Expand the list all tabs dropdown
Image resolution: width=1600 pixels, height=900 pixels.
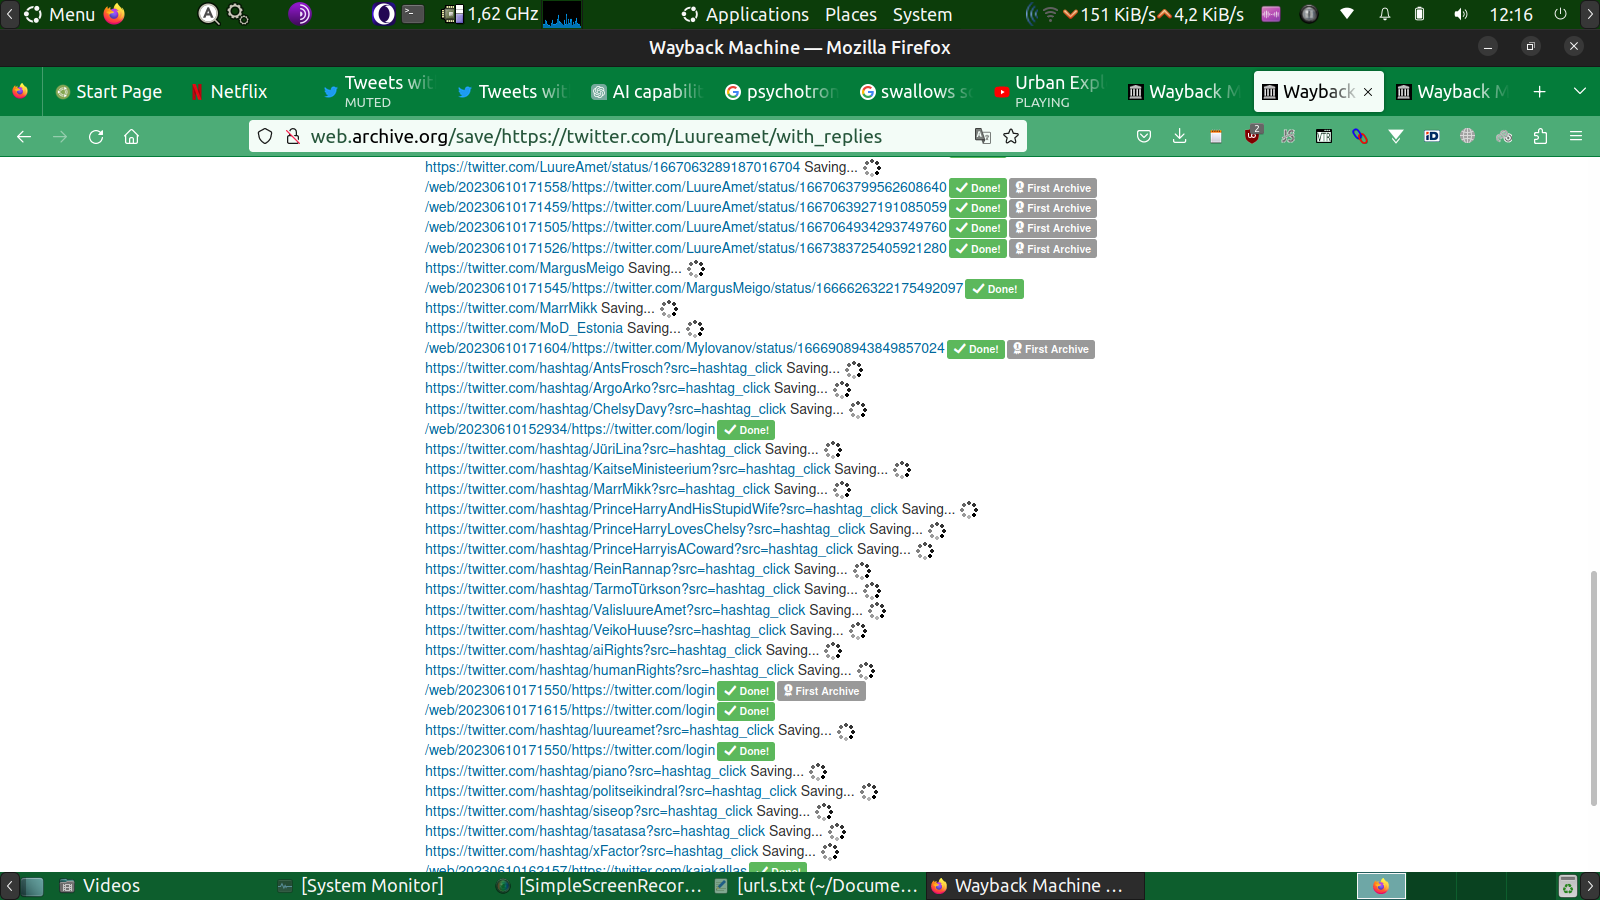[x=1580, y=92]
